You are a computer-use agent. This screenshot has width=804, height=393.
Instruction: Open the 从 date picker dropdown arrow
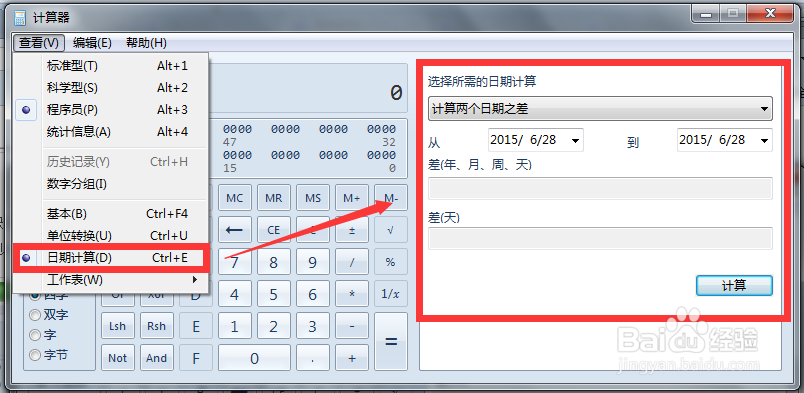tap(575, 140)
